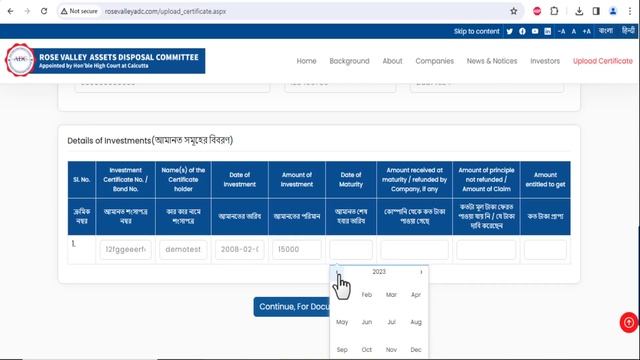Open the Investors menu item
The image size is (640, 360).
coord(545,61)
